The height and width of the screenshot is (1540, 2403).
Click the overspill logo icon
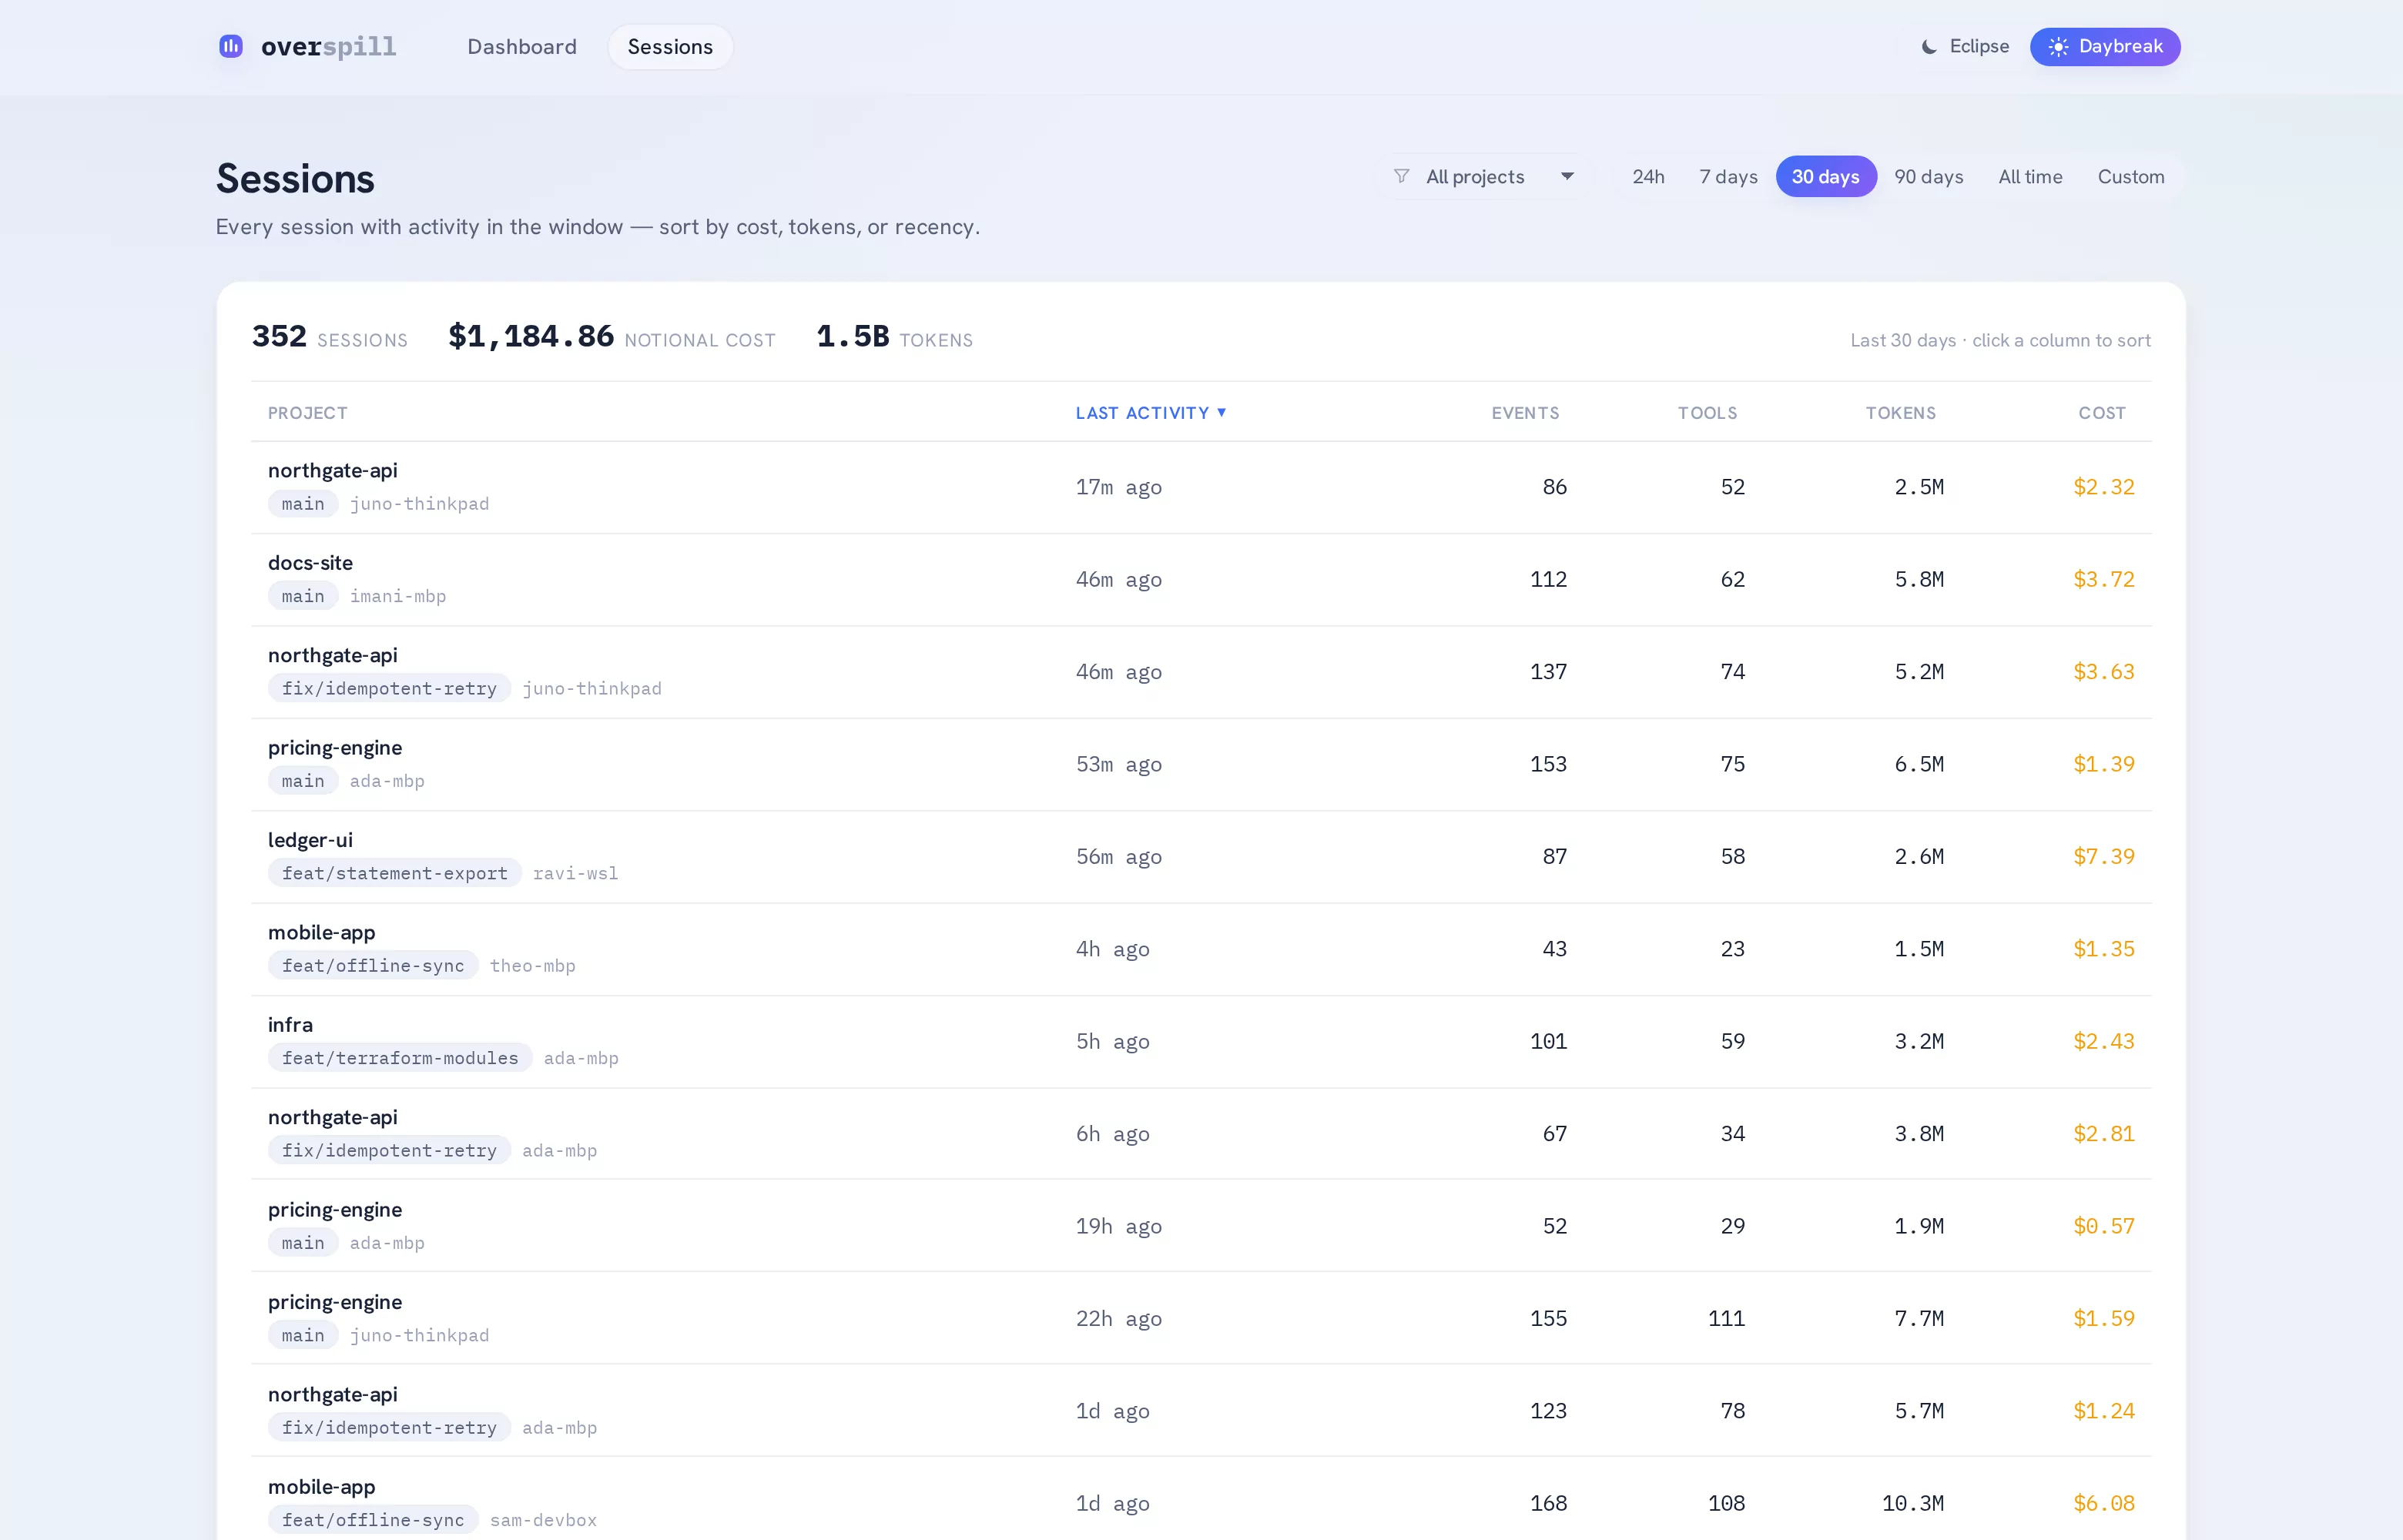[231, 46]
